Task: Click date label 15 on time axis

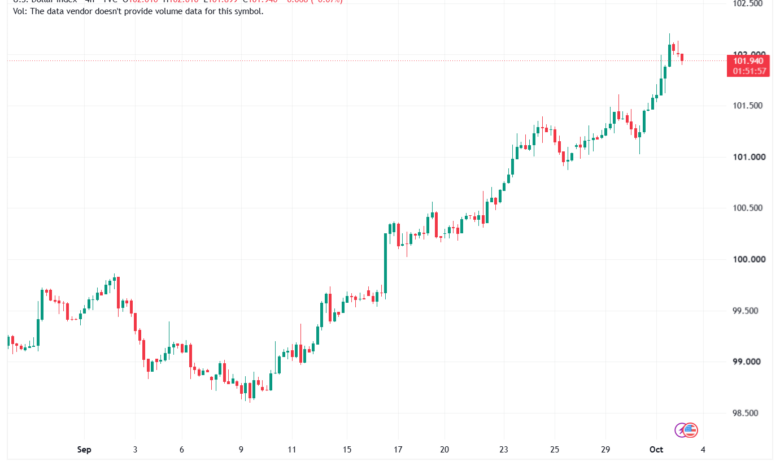Action: (347, 450)
